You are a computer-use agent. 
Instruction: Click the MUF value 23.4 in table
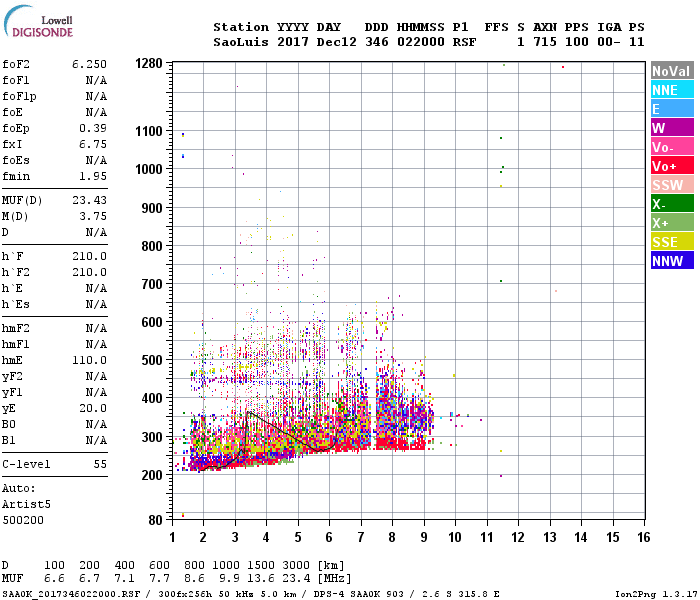pos(296,579)
